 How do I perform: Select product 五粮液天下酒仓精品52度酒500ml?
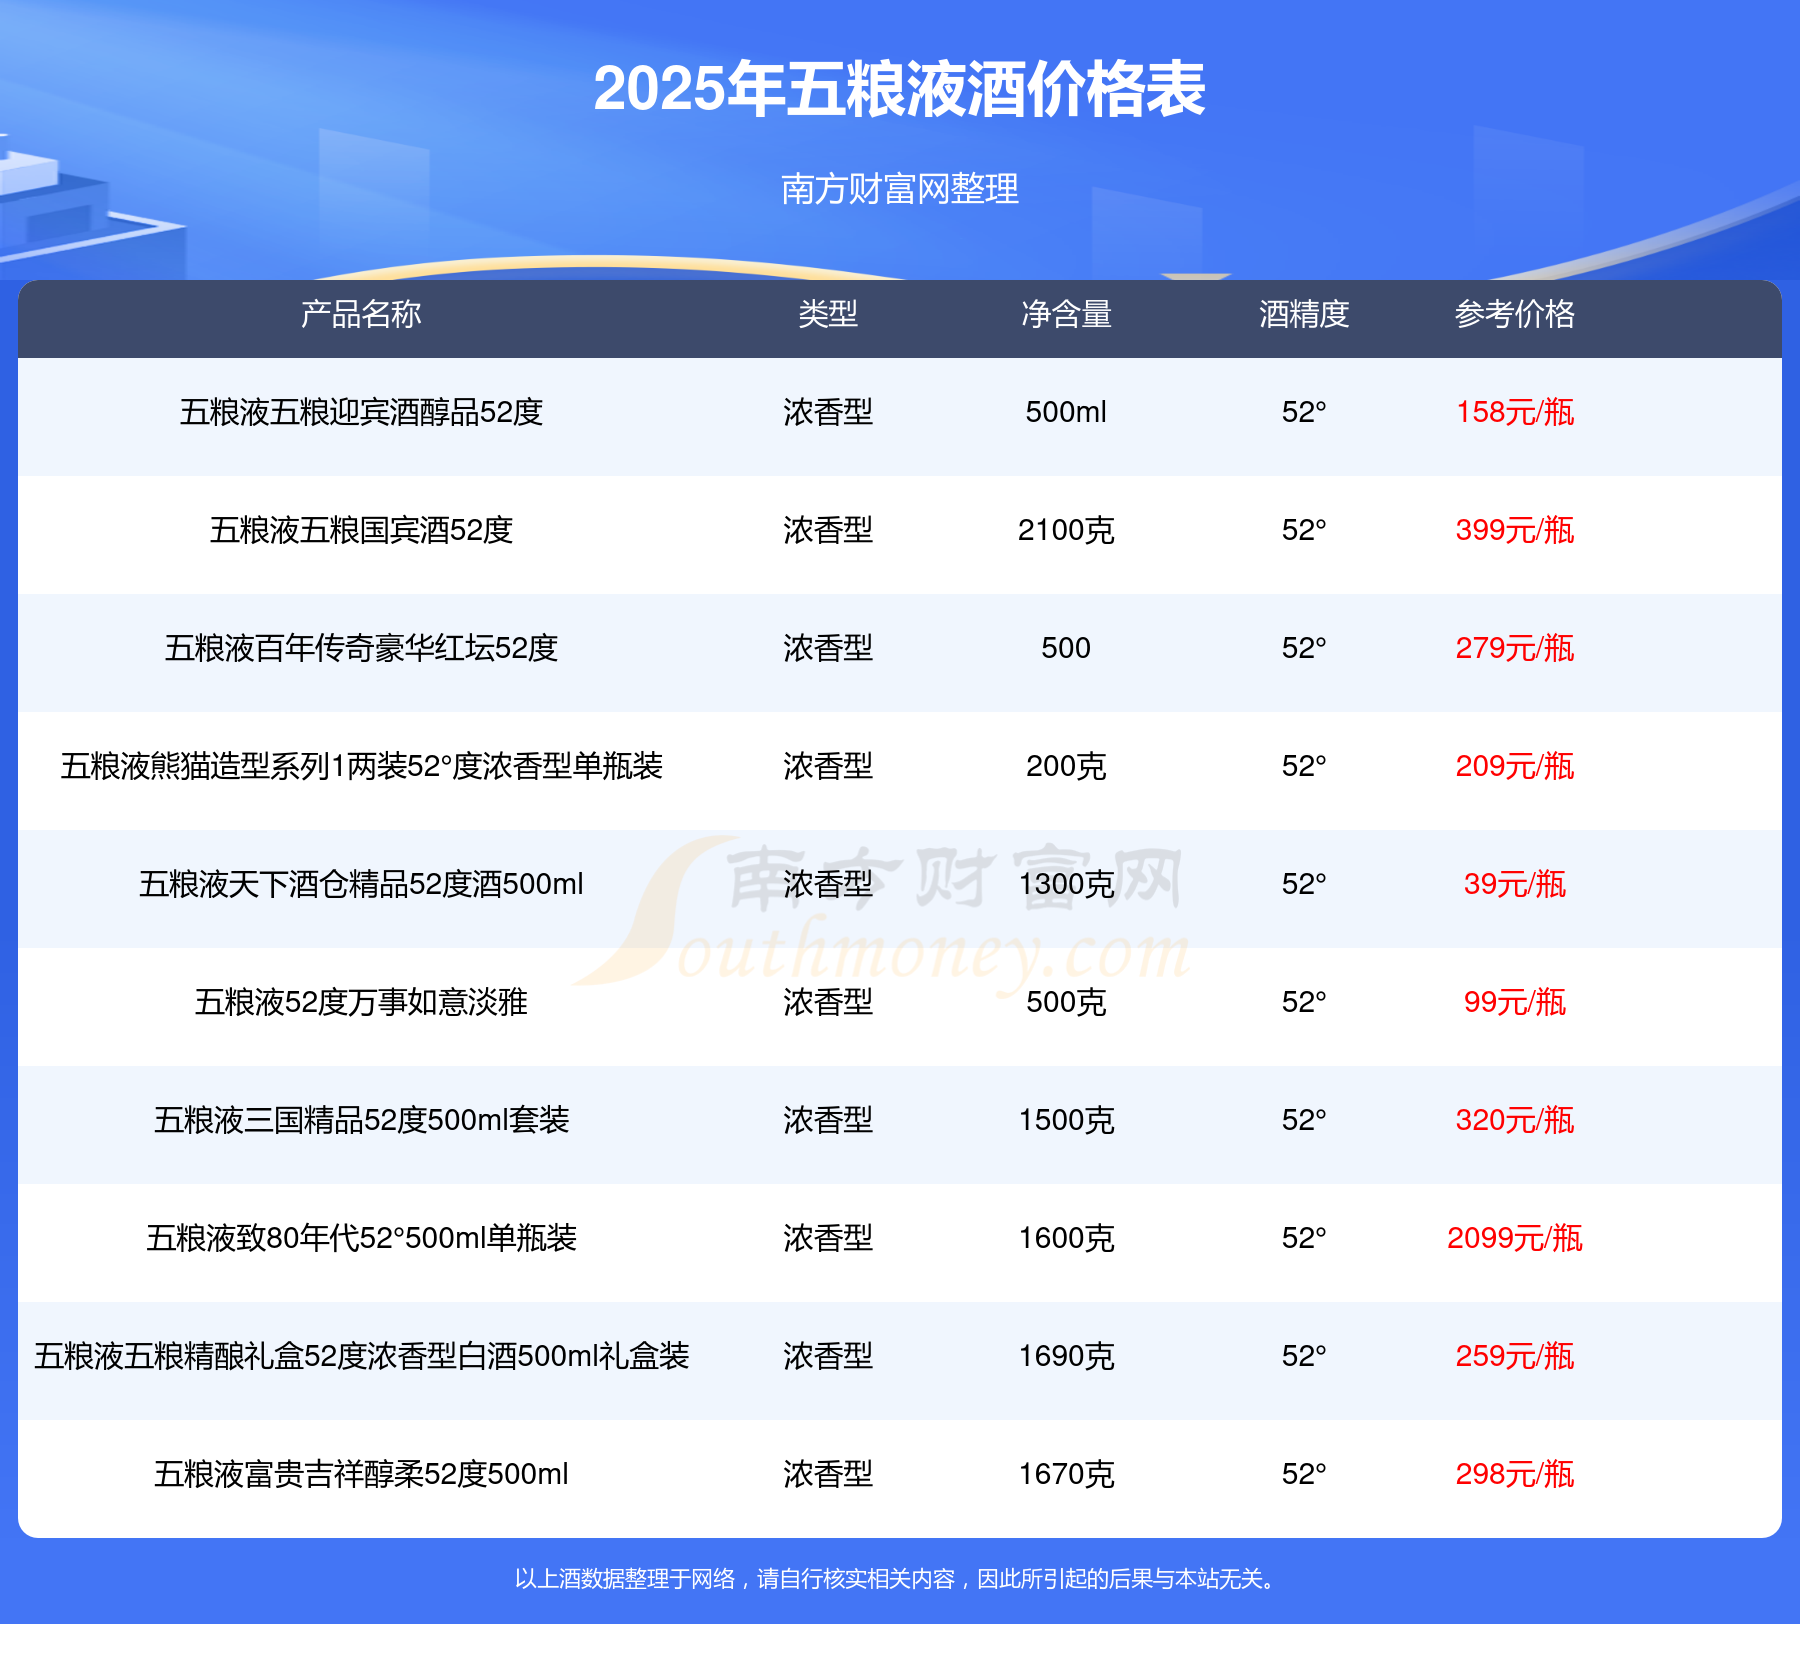[361, 884]
